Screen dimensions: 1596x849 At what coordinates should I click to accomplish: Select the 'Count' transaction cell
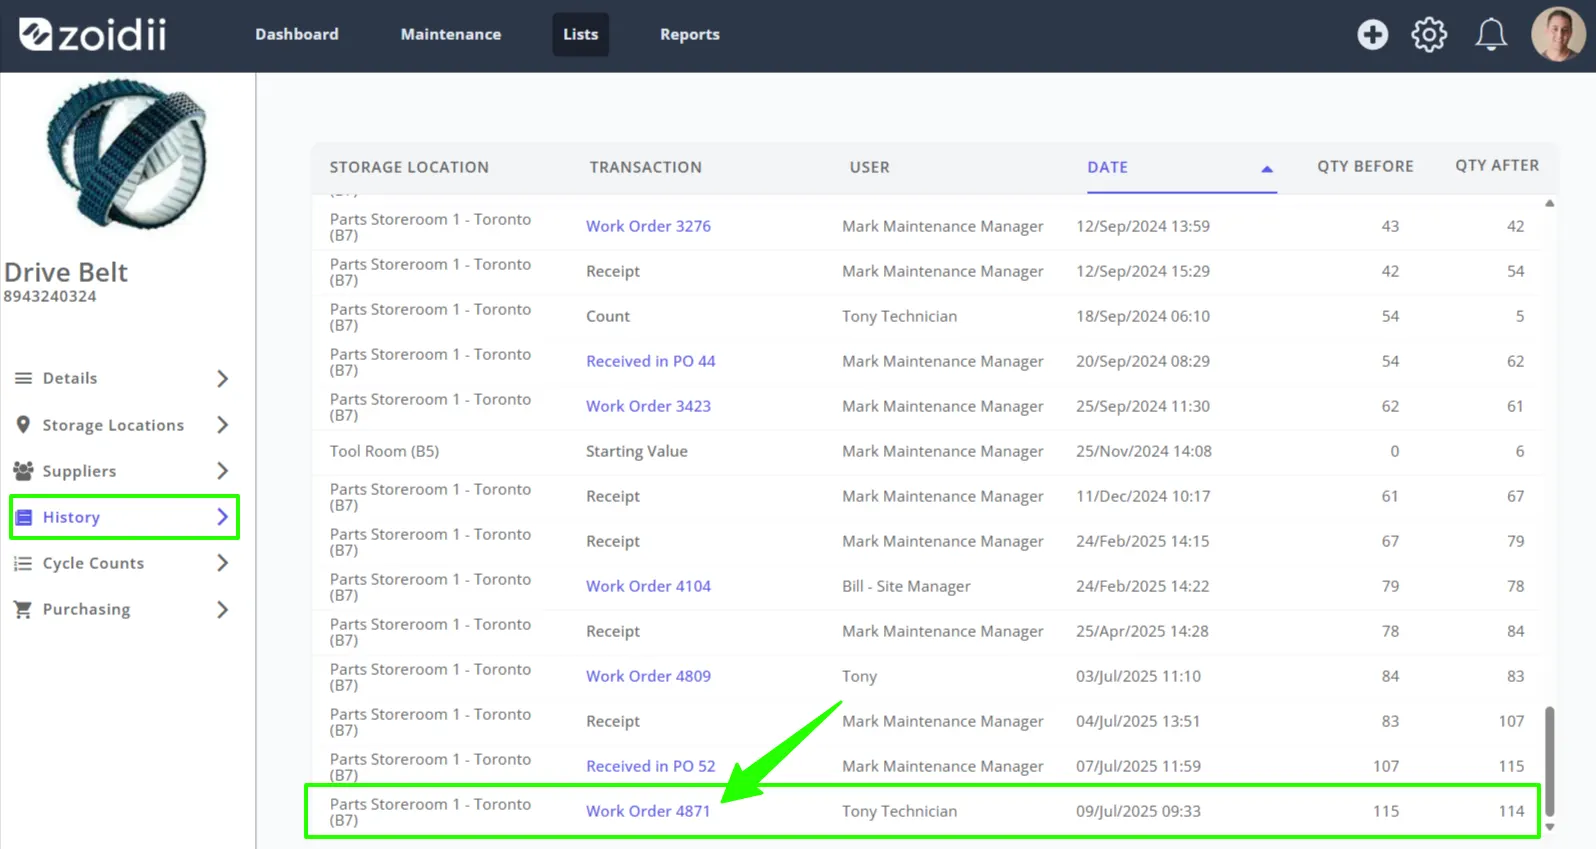tap(607, 316)
